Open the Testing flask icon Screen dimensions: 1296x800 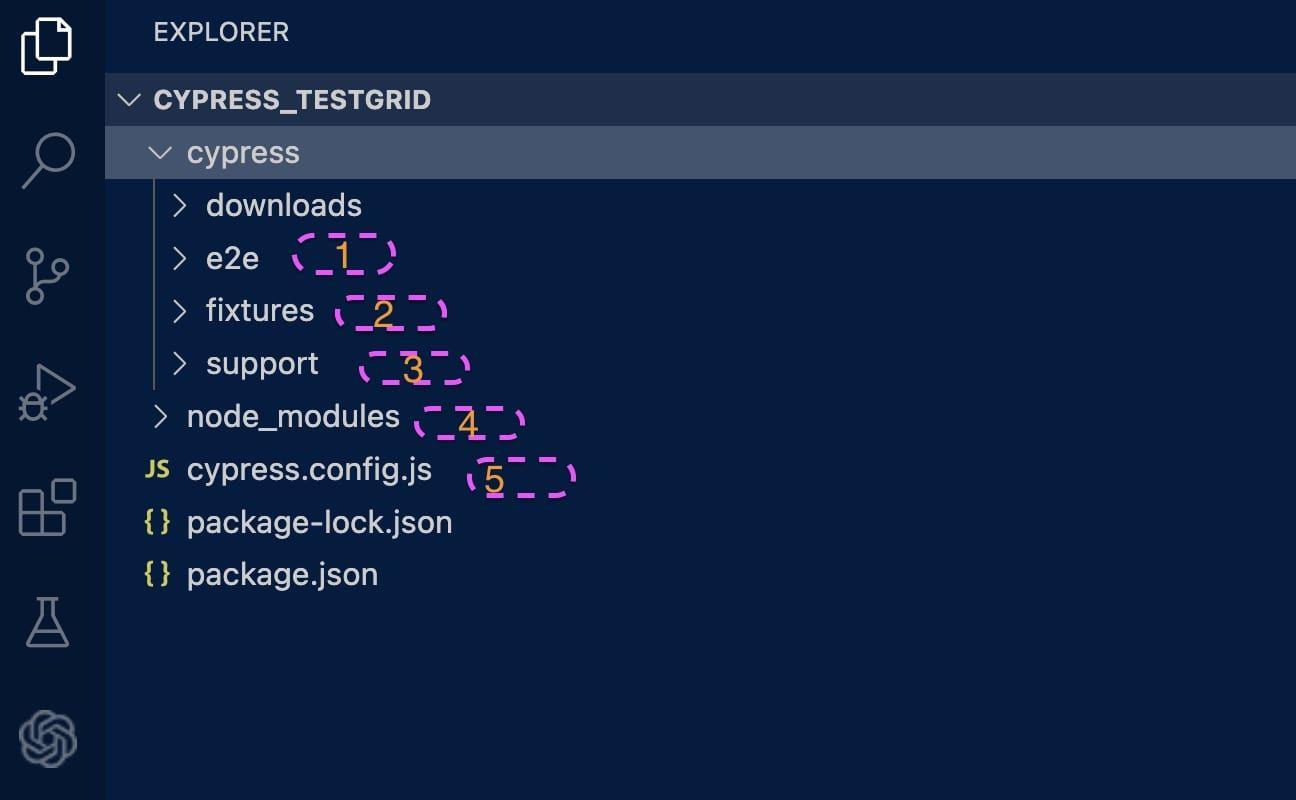47,622
